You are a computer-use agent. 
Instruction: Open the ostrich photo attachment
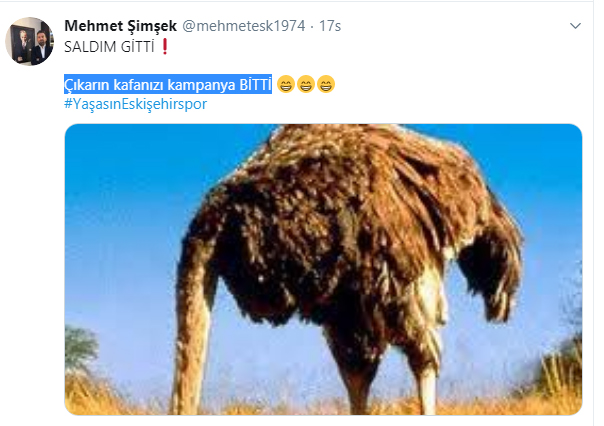[x=323, y=269]
